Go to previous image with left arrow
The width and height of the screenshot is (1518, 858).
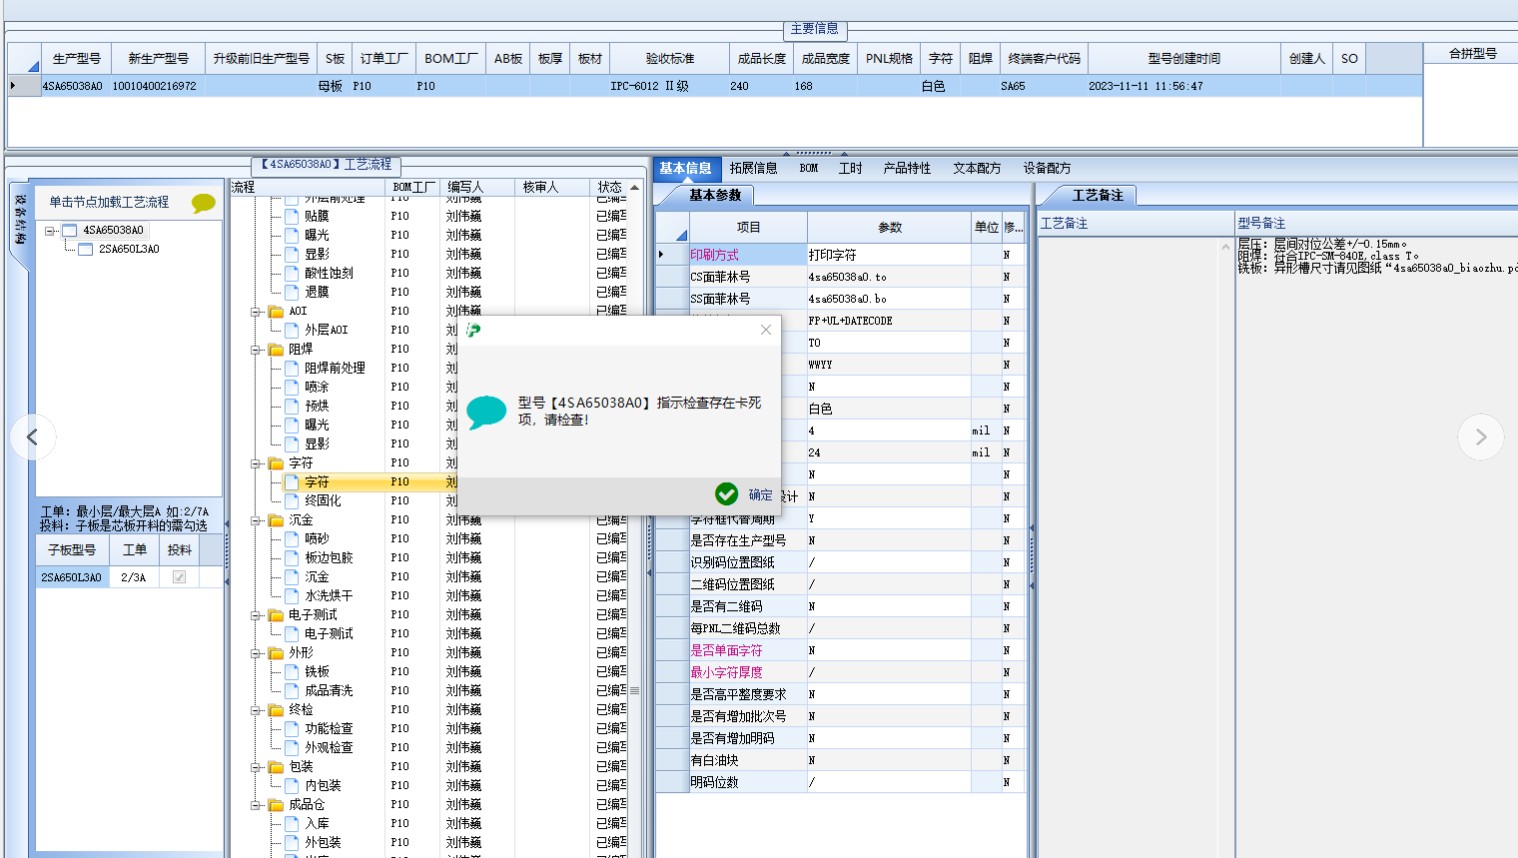tap(33, 437)
